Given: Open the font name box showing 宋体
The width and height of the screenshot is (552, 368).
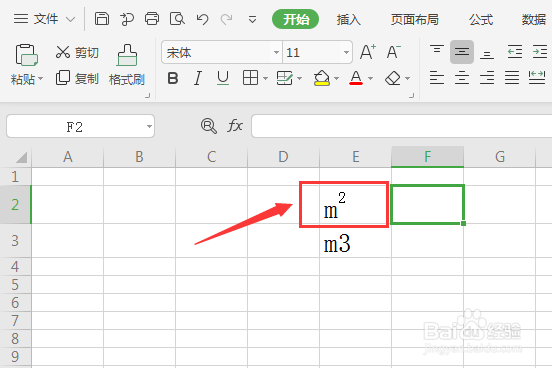Looking at the screenshot, I should pos(221,52).
